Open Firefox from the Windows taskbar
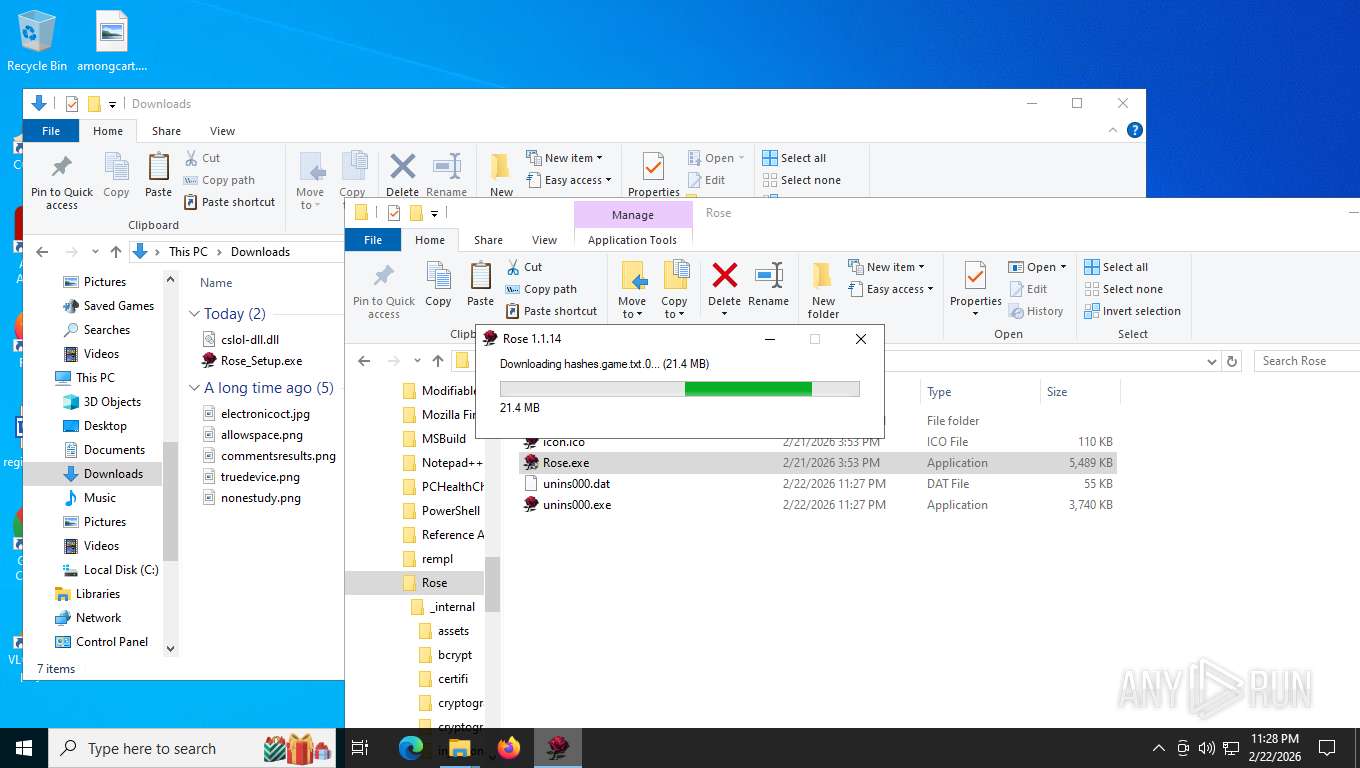This screenshot has height=768, width=1360. click(x=509, y=748)
